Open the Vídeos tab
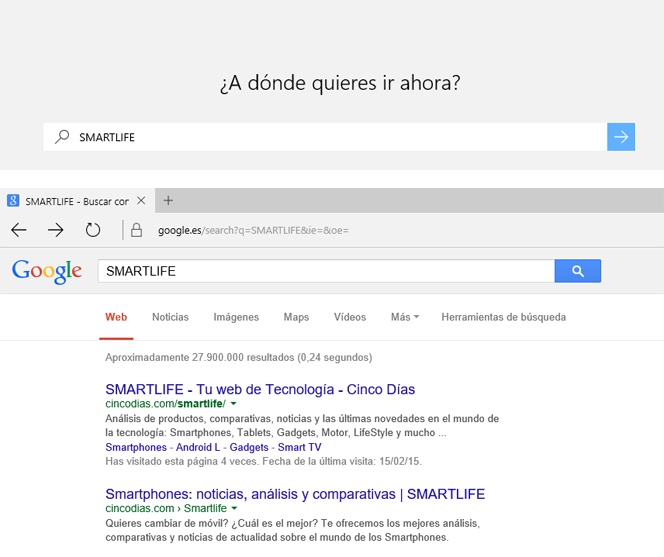664x557 pixels. 350,317
